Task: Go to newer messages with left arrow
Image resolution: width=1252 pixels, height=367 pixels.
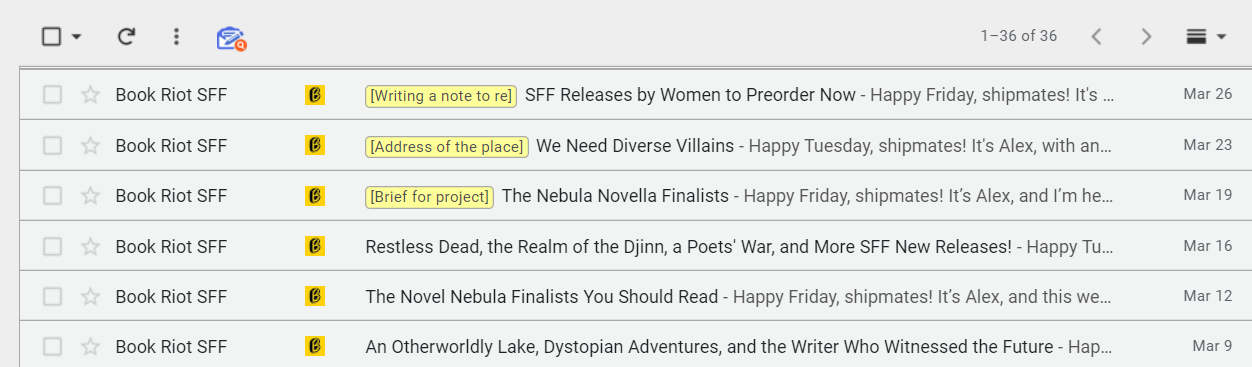Action: 1097,37
